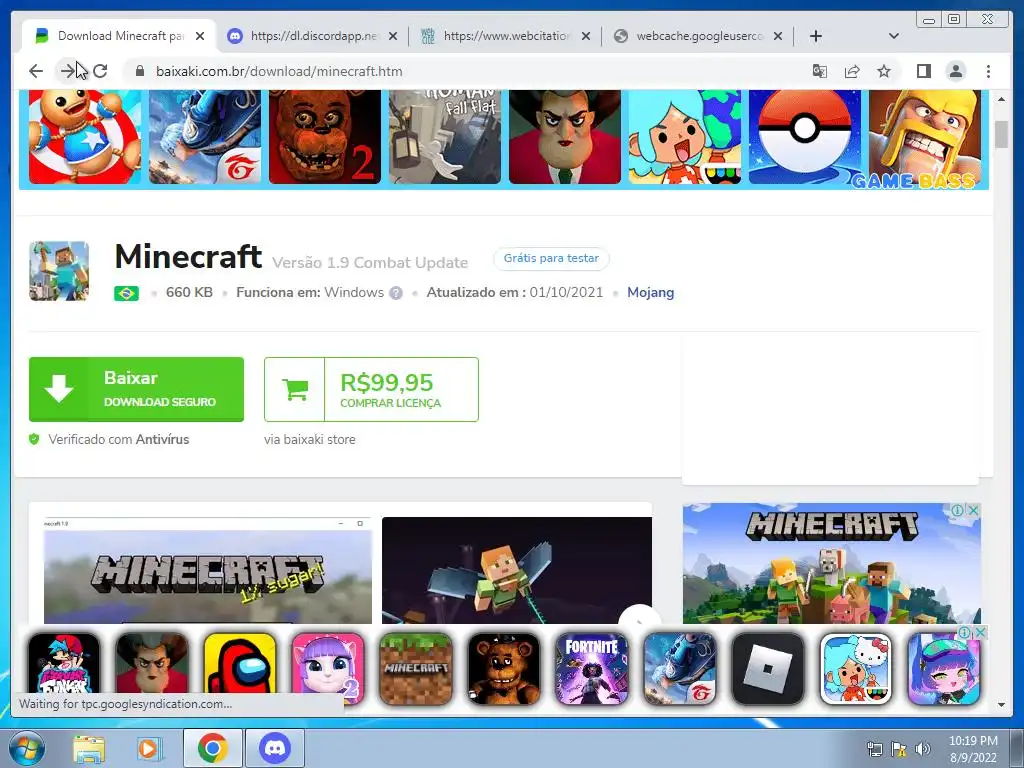Click the Kick the Buddy game icon
The image size is (1024, 768).
point(85,137)
